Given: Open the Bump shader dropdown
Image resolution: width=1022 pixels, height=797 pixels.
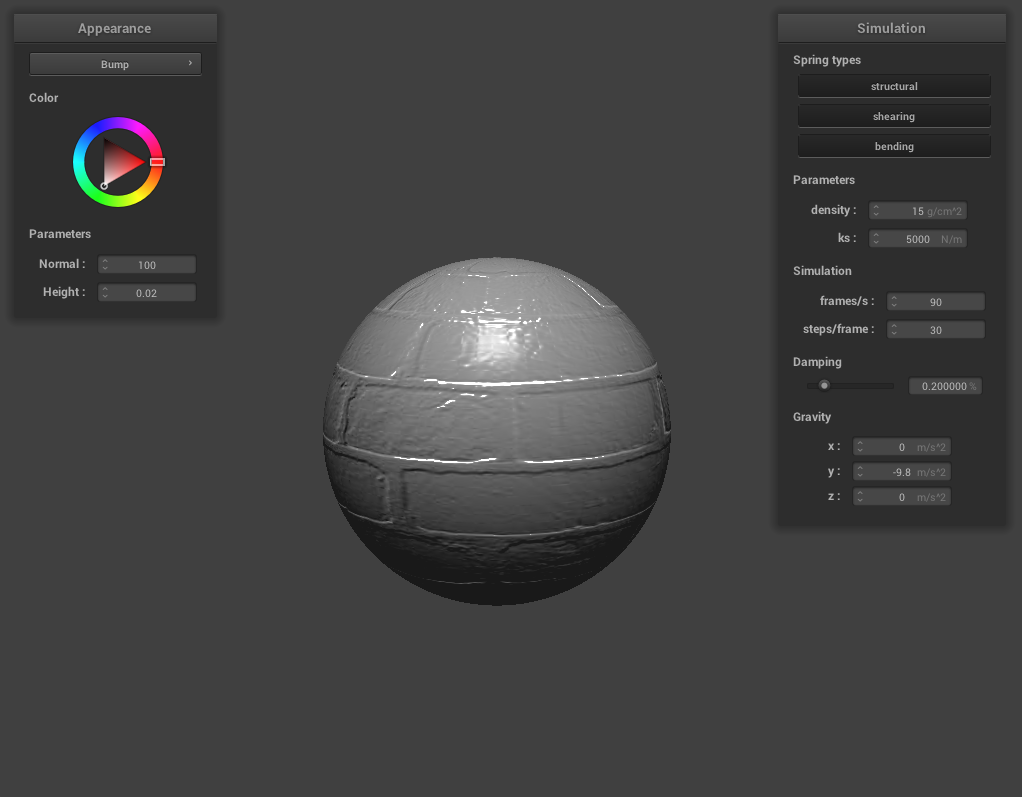Looking at the screenshot, I should tap(115, 64).
